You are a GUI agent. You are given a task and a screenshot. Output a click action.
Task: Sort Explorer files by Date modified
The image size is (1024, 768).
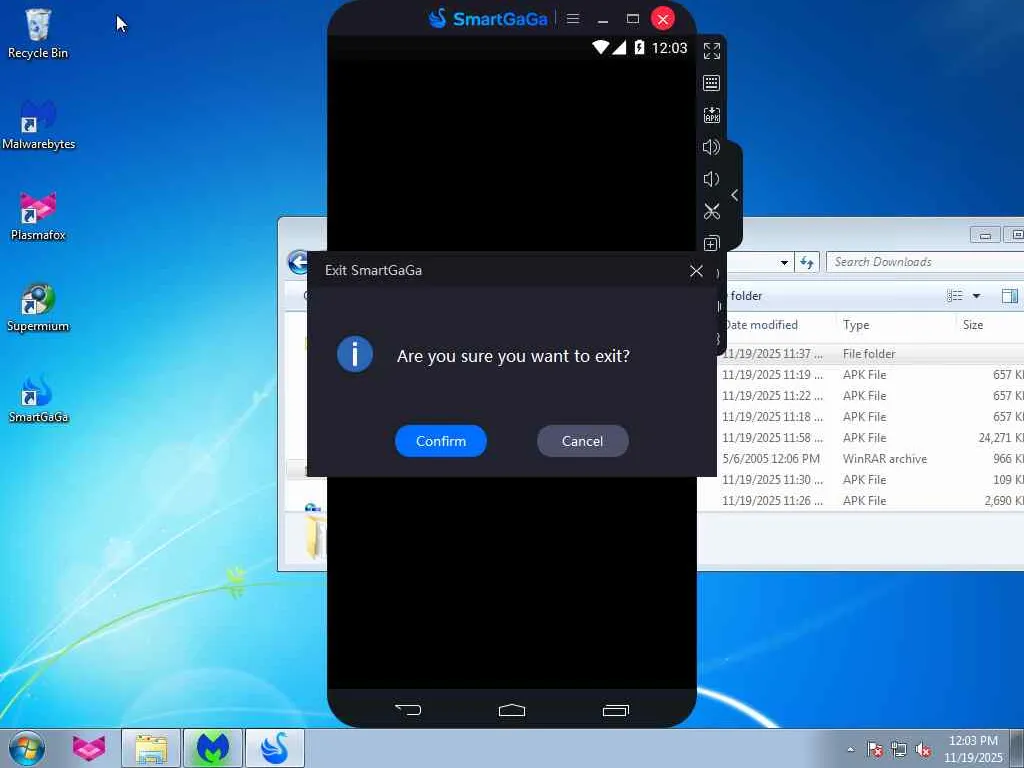click(x=761, y=325)
